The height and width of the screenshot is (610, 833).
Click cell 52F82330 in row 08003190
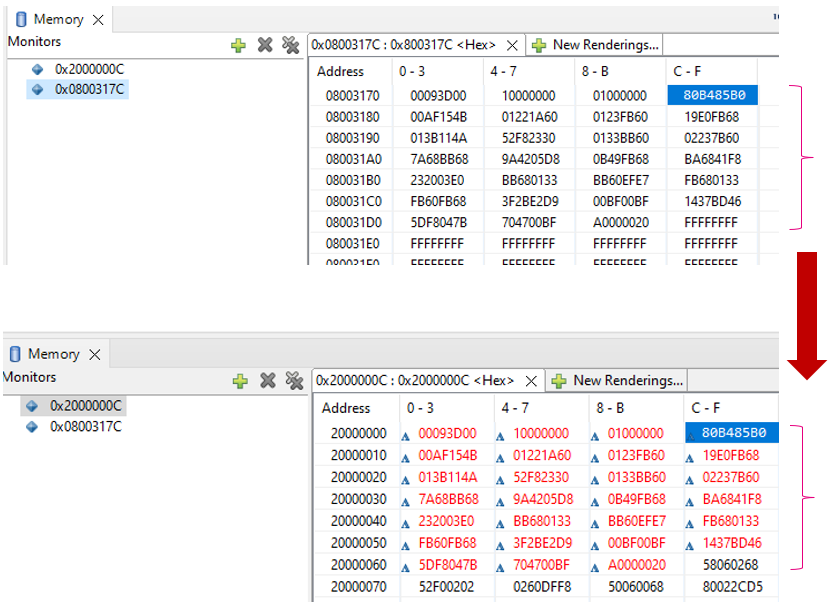click(x=529, y=138)
